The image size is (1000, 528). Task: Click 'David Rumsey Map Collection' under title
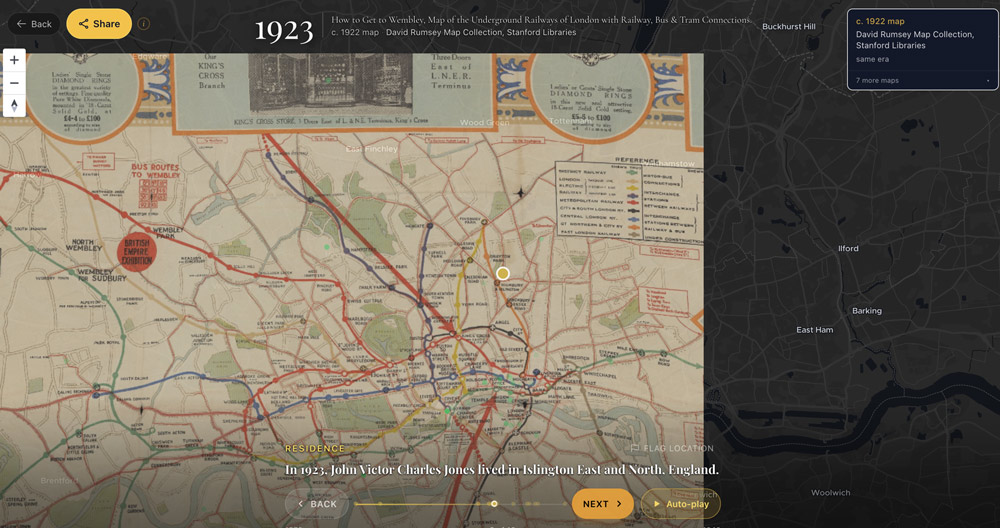tap(481, 32)
